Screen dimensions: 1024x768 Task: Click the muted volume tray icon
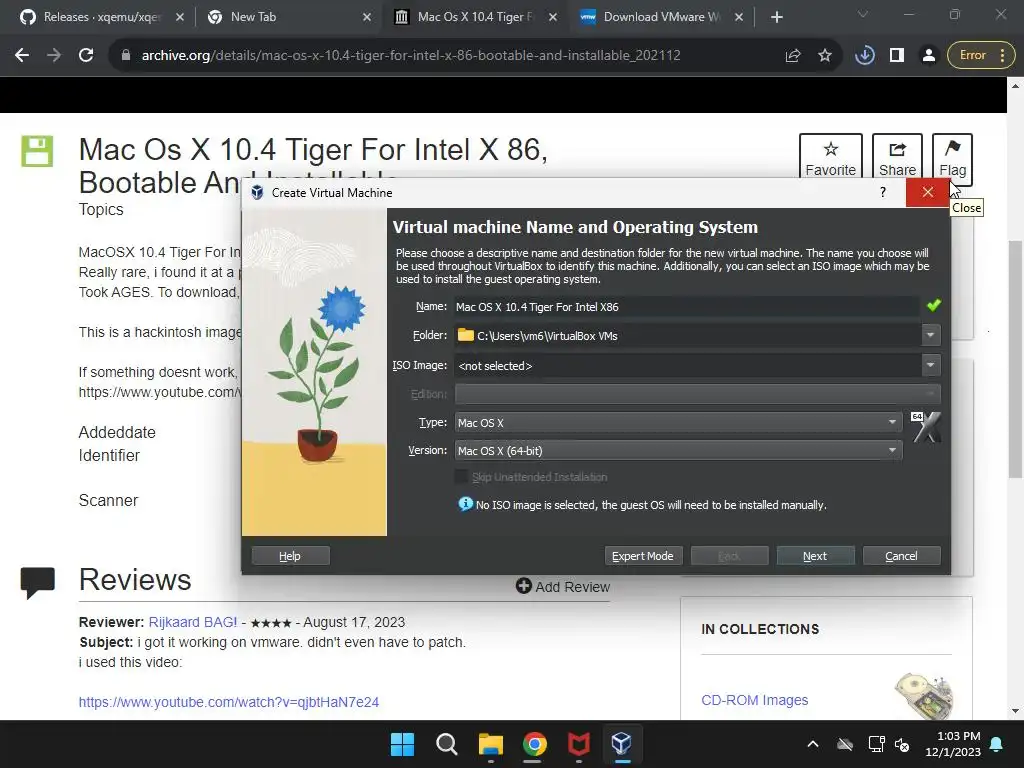(x=902, y=744)
